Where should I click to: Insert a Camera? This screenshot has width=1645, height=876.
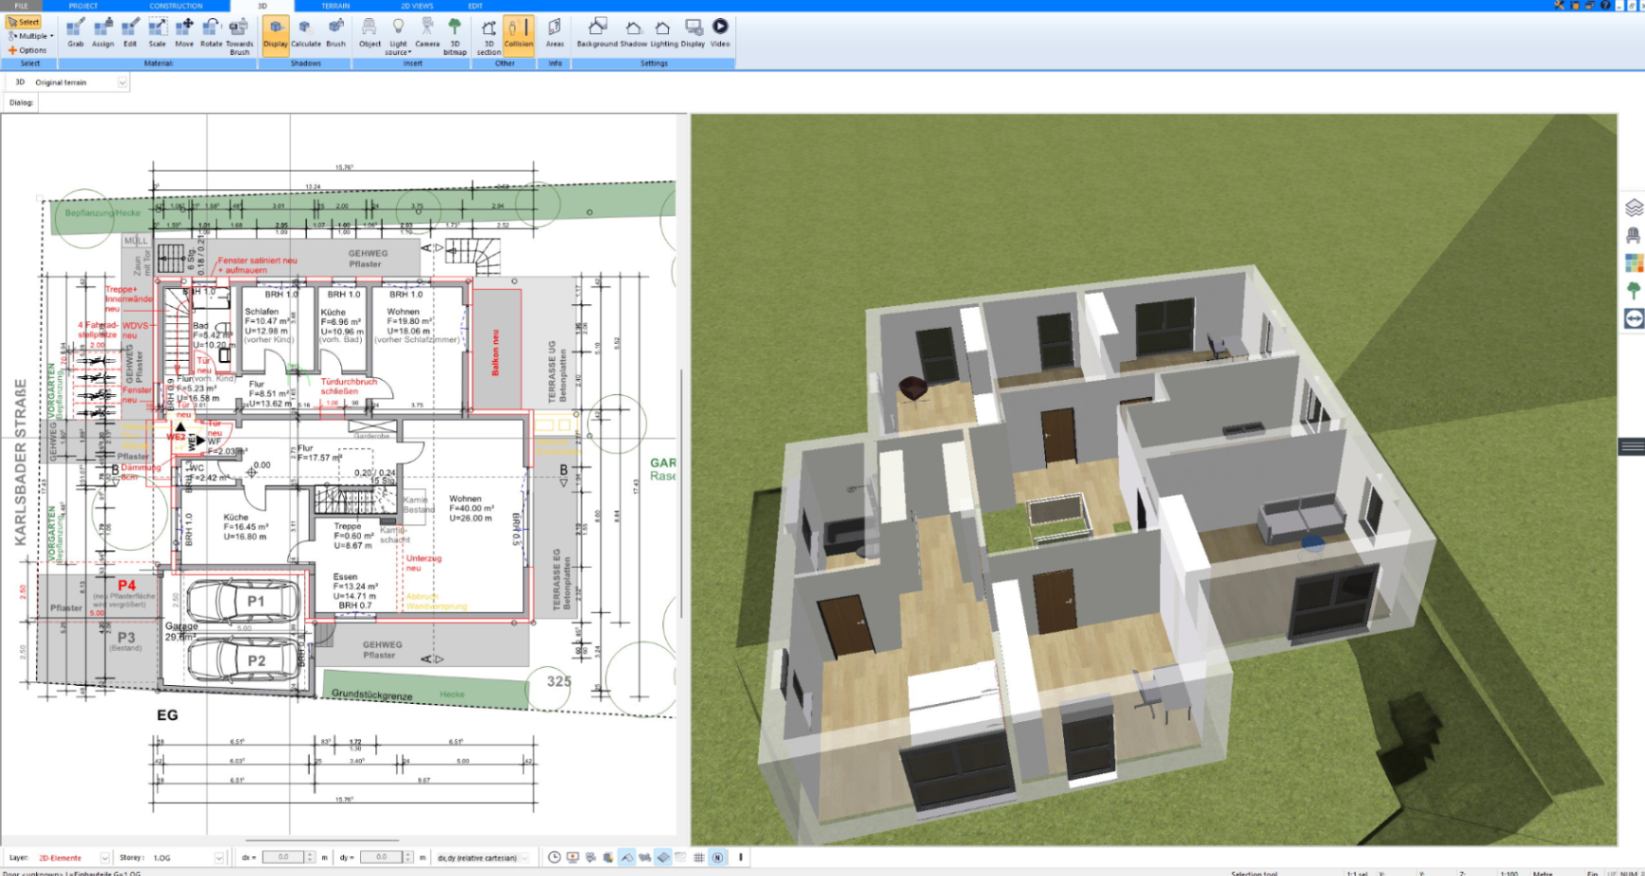427,32
